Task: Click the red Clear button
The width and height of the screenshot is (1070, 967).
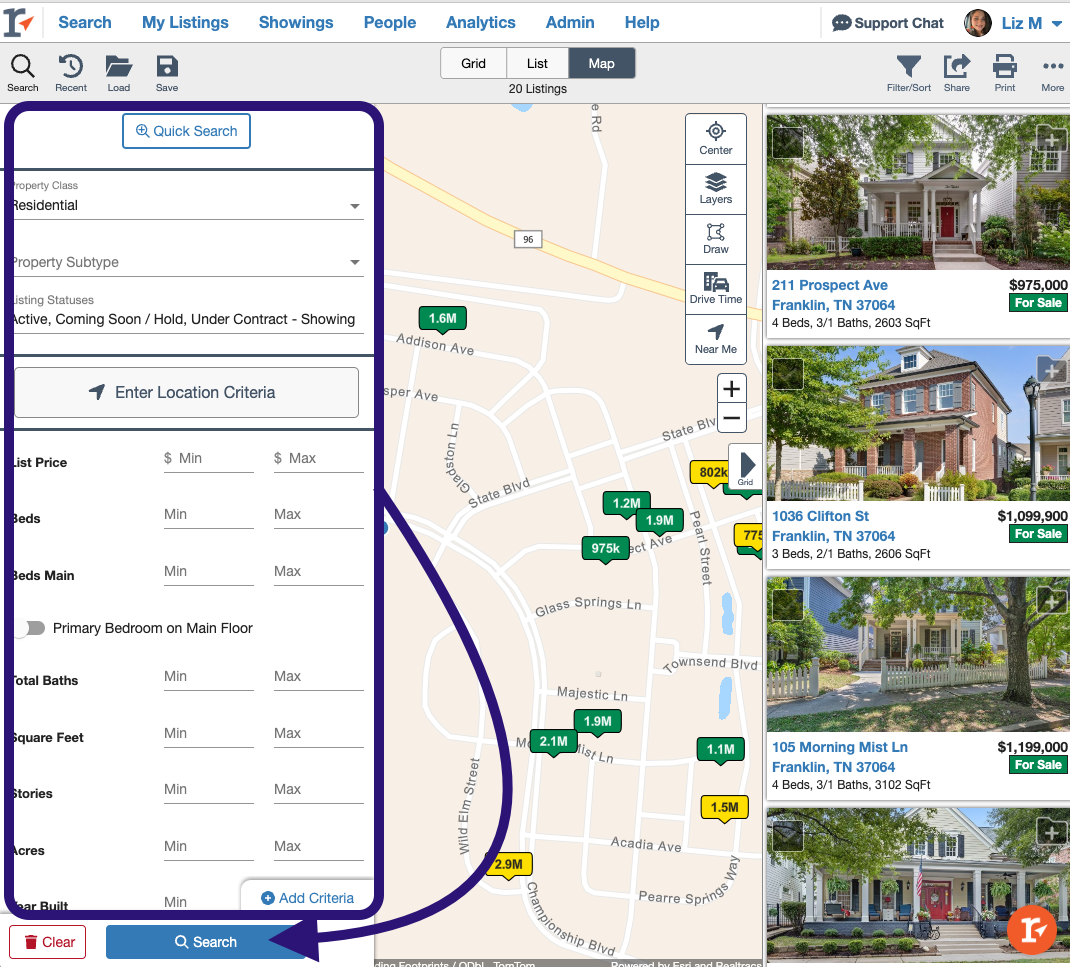Action: 48,942
